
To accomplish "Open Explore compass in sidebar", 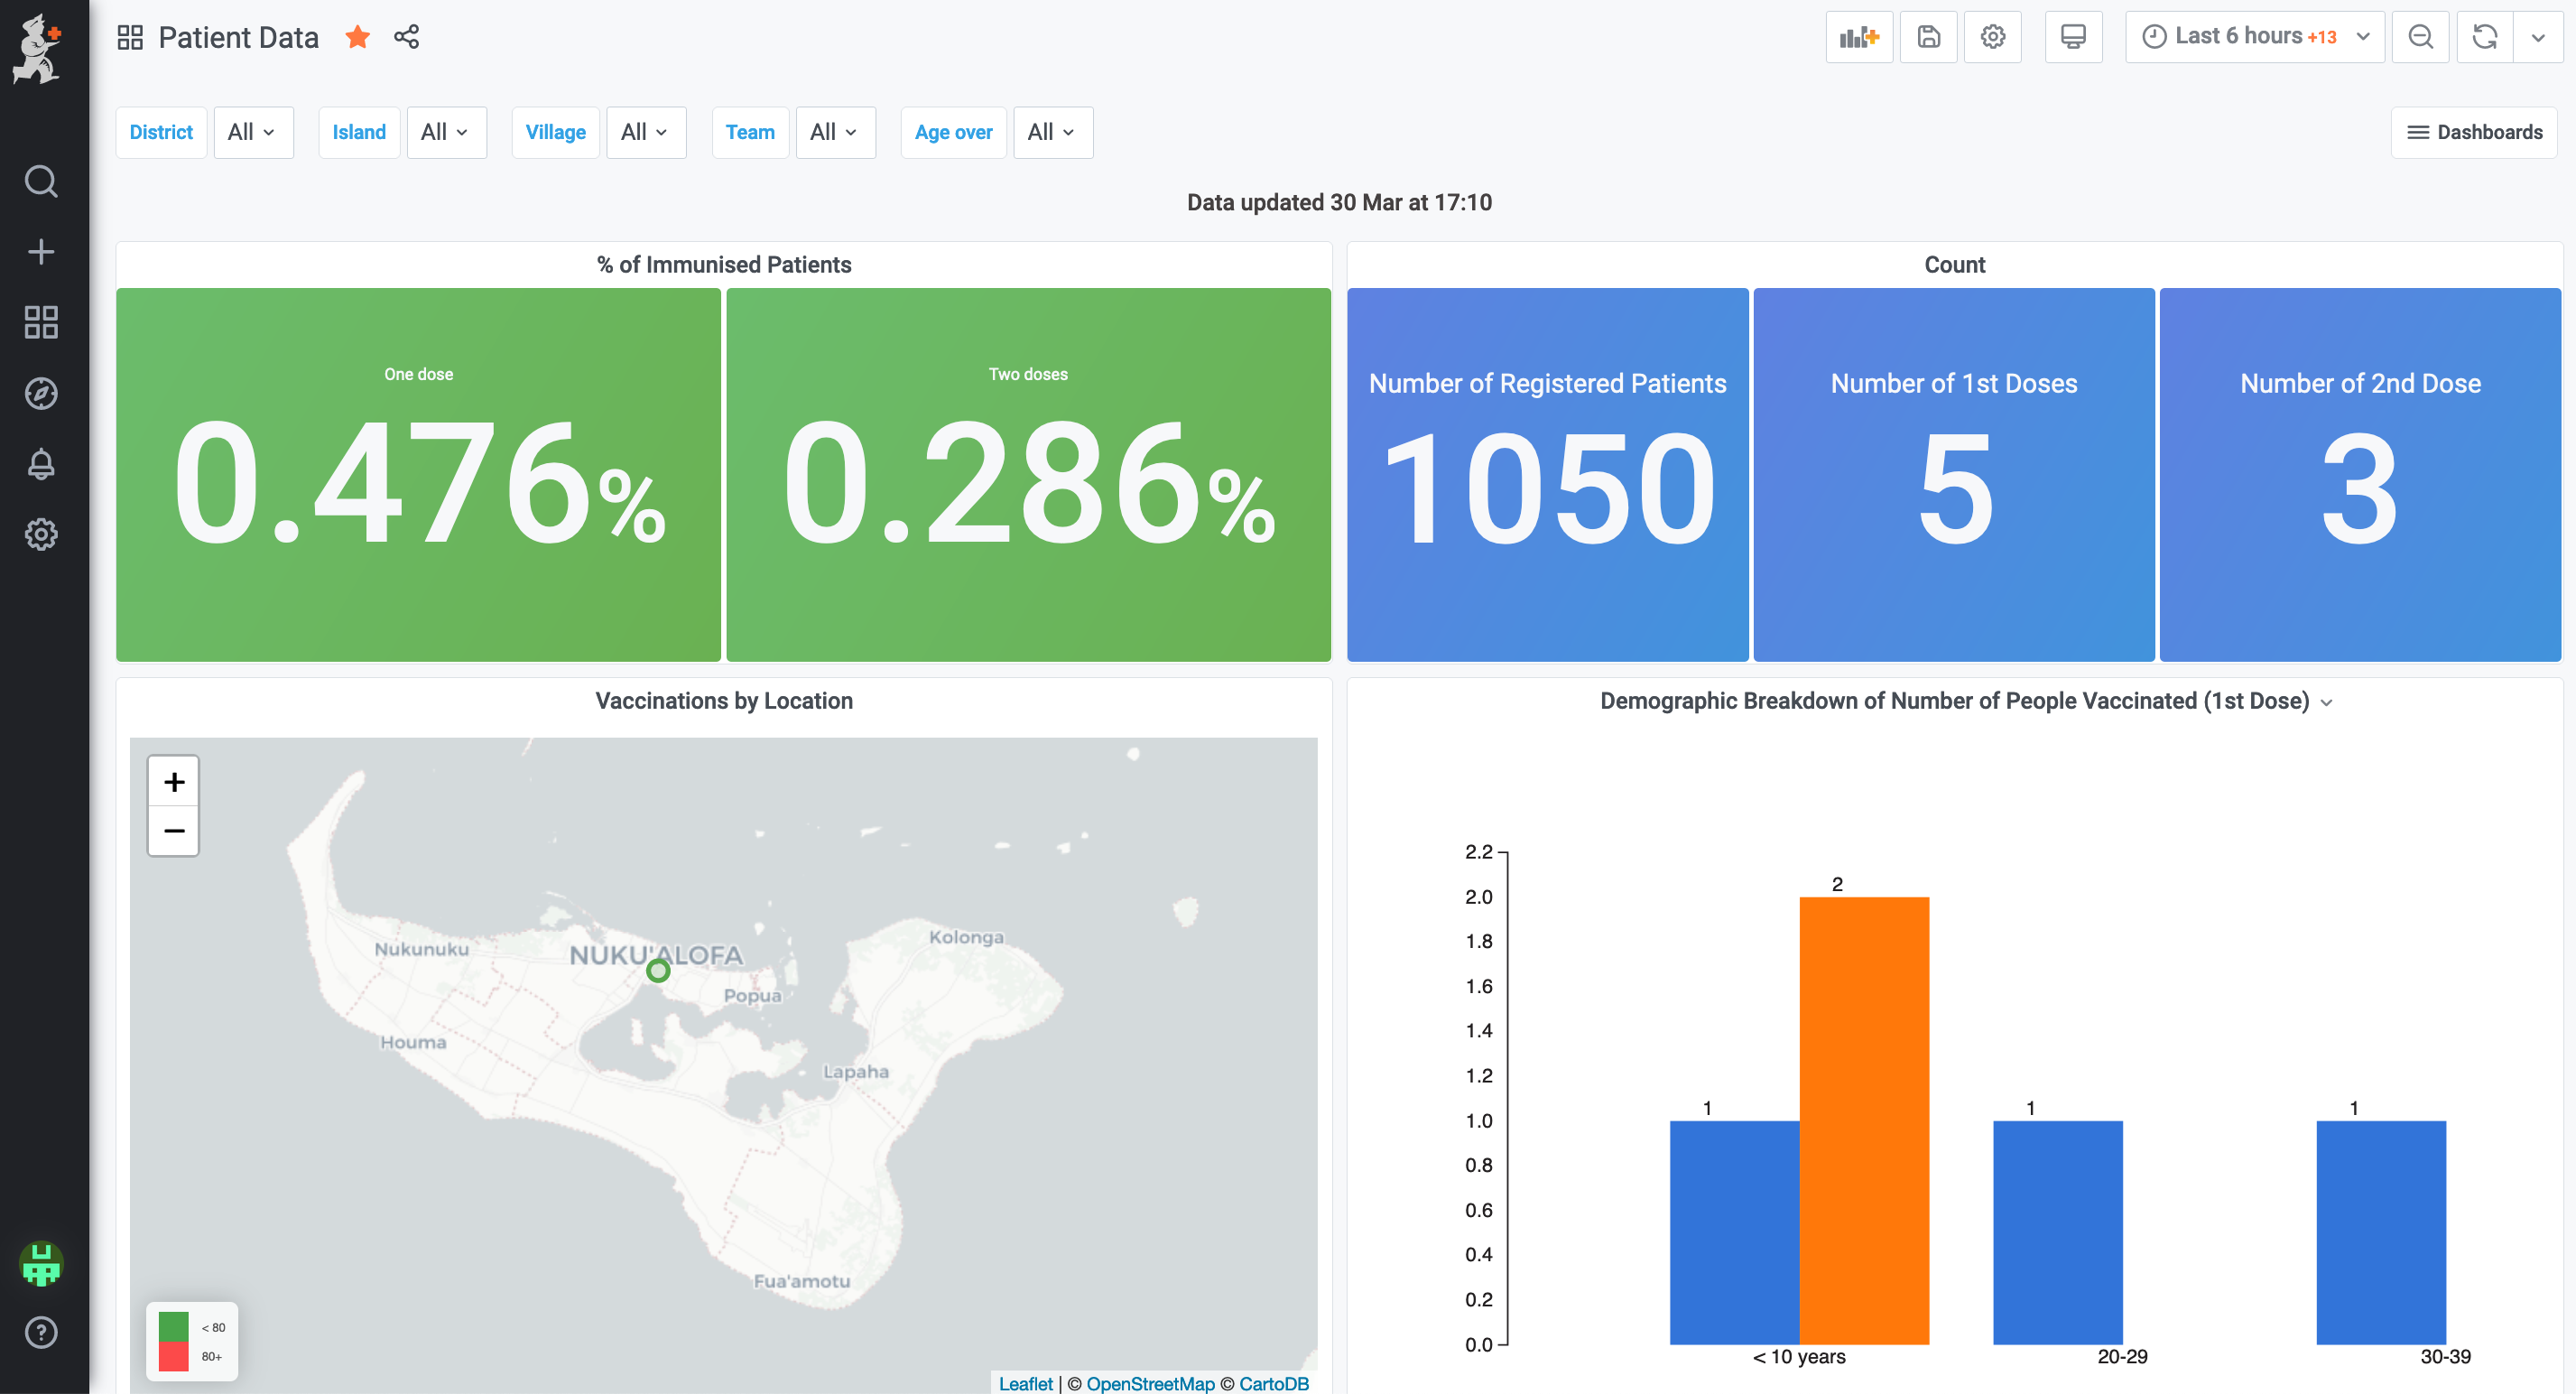I will [41, 393].
